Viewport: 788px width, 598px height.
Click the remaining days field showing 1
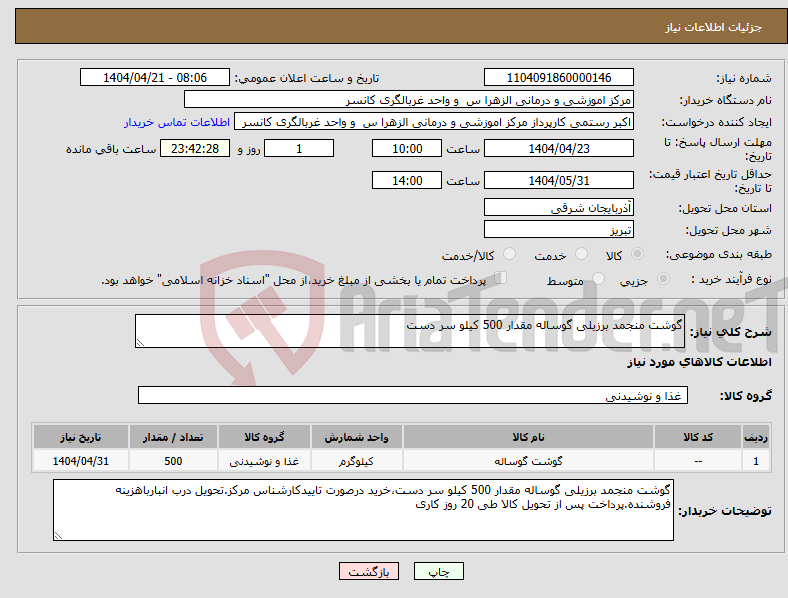299,148
